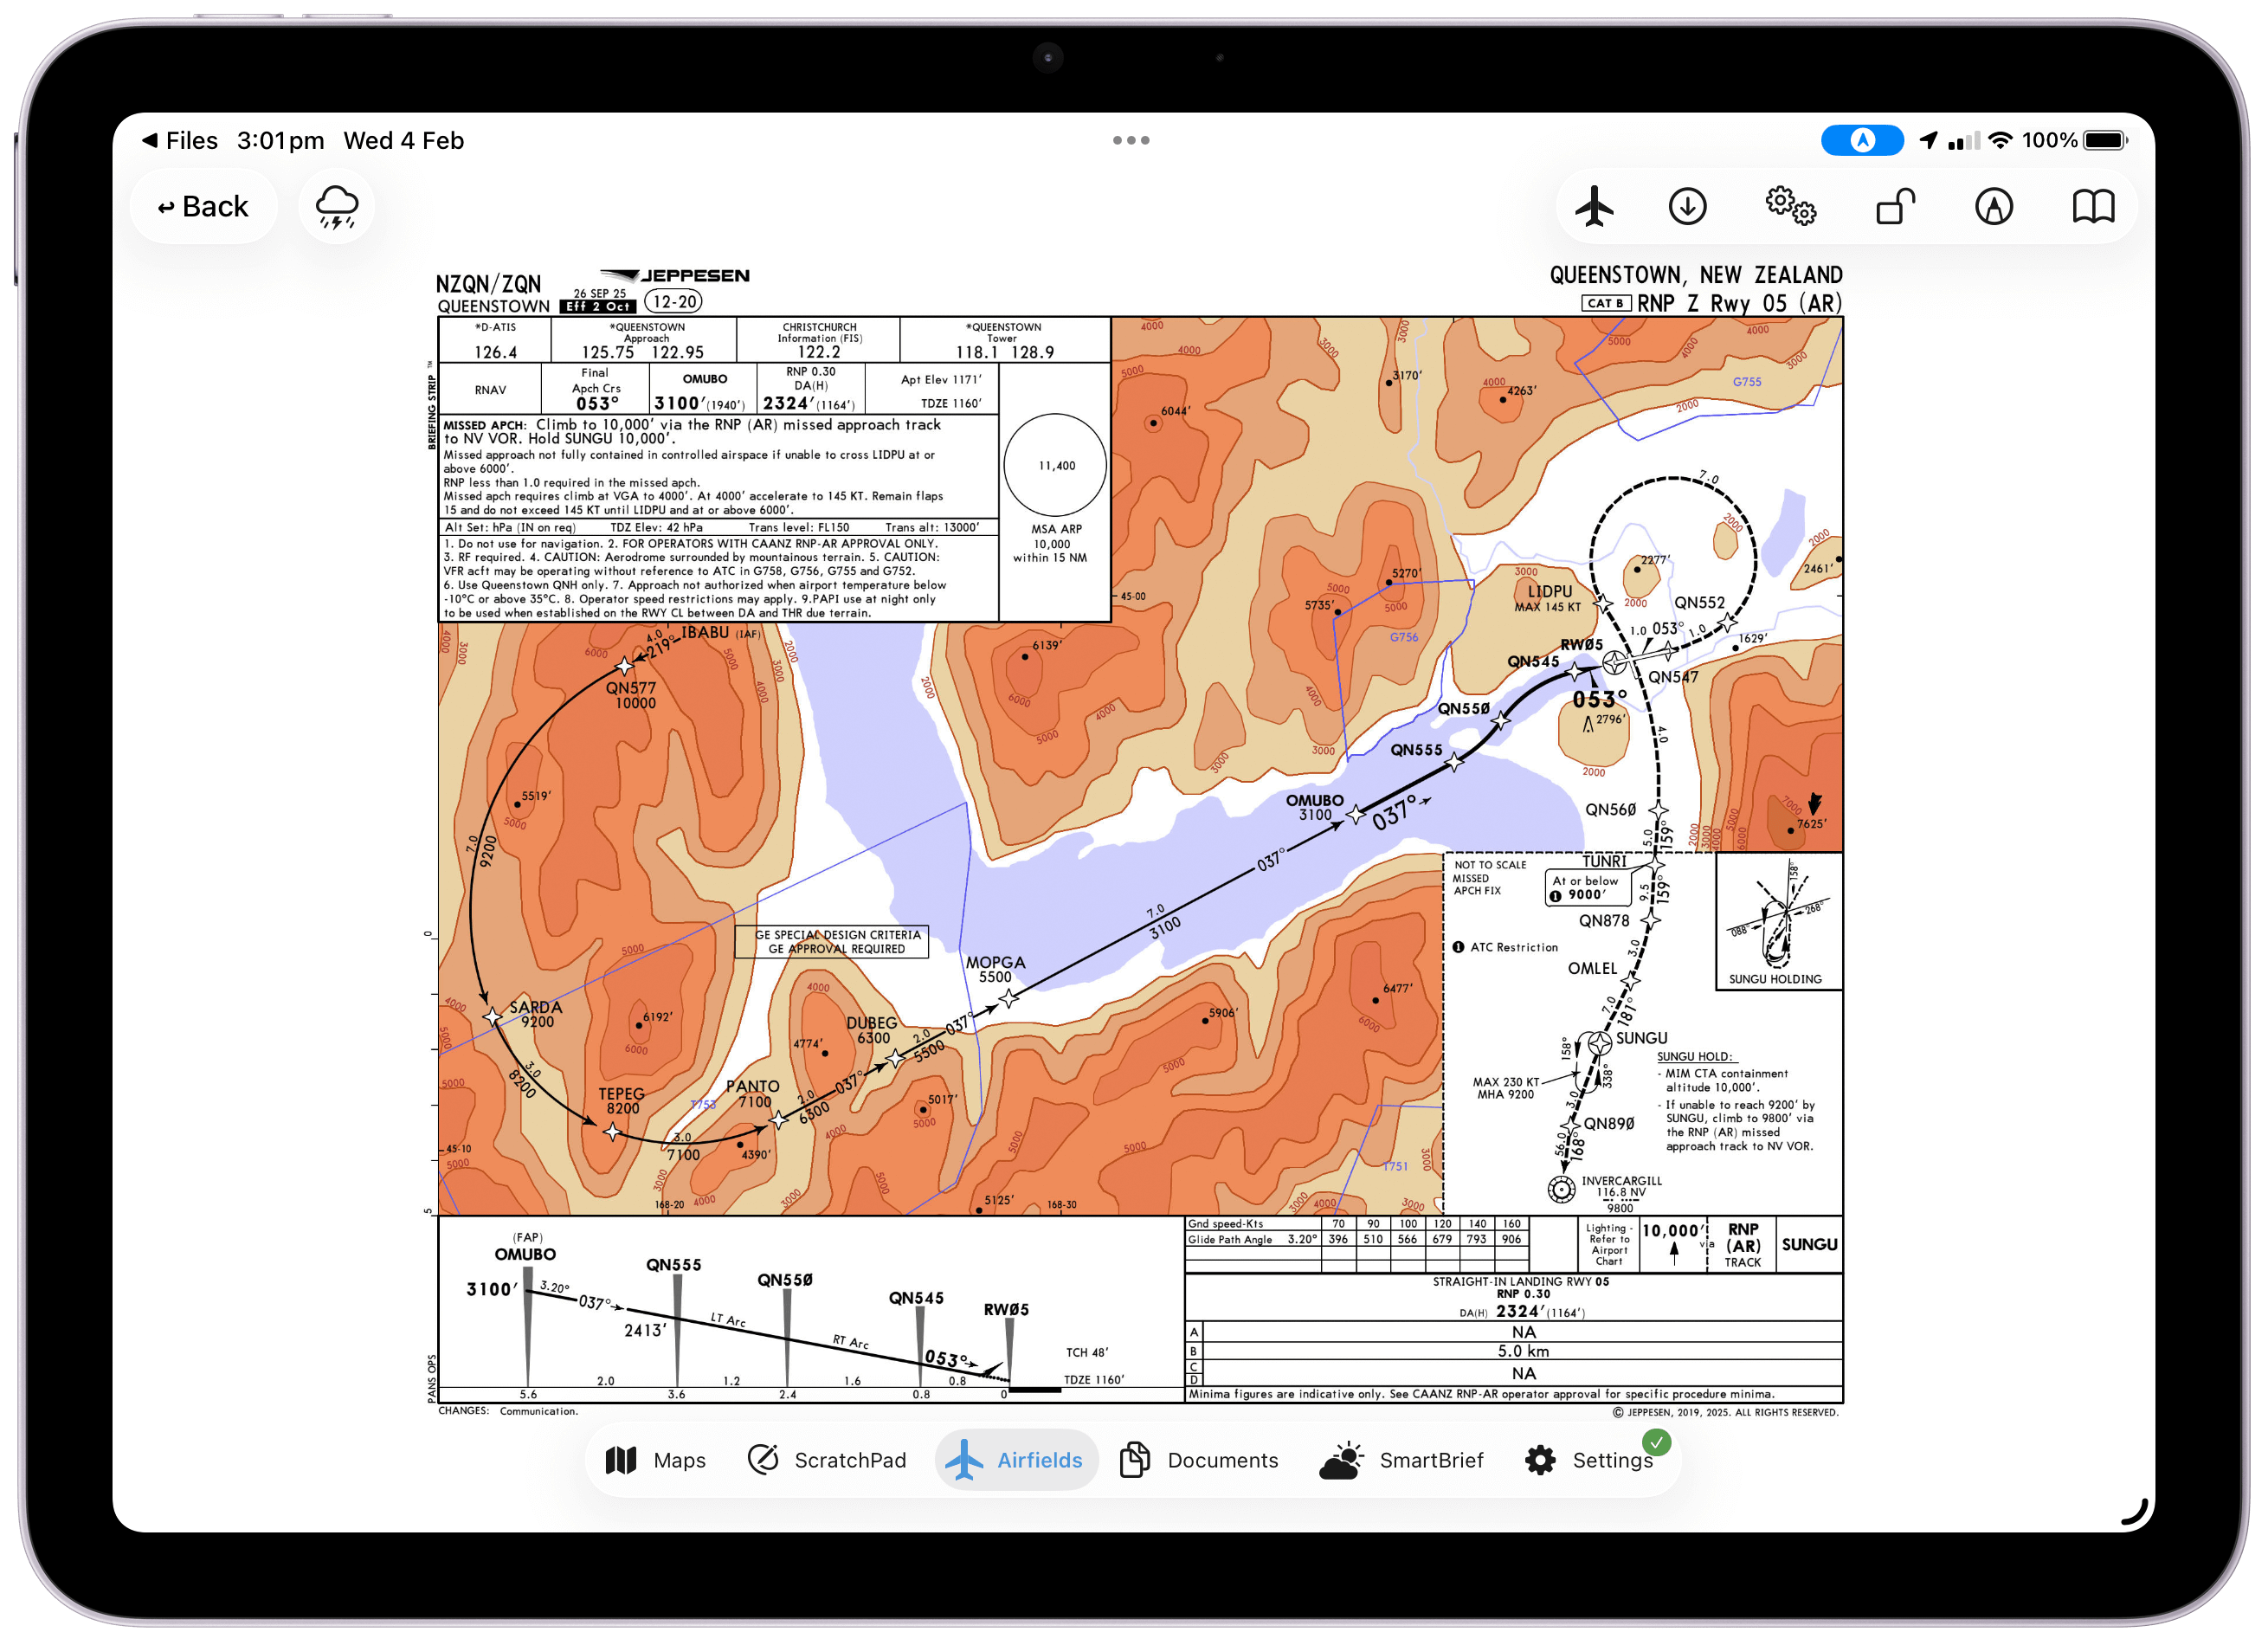This screenshot has width=2268, height=1645.
Task: Tap the OMUBO waypoint on the chart
Action: (1355, 815)
